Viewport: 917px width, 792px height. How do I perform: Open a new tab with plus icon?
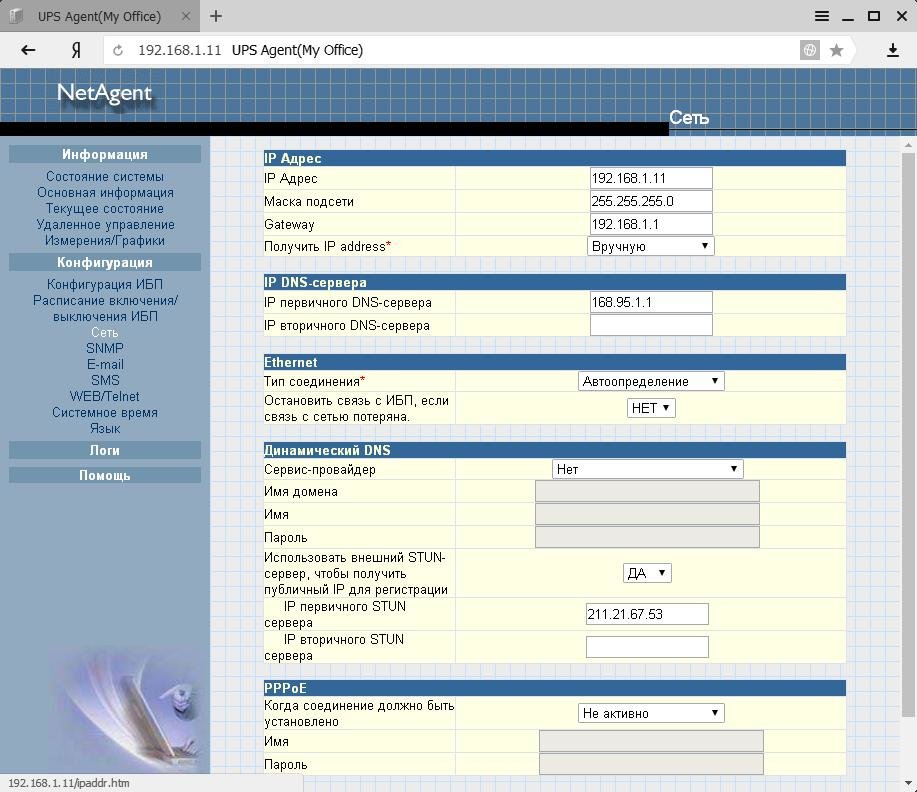[216, 16]
